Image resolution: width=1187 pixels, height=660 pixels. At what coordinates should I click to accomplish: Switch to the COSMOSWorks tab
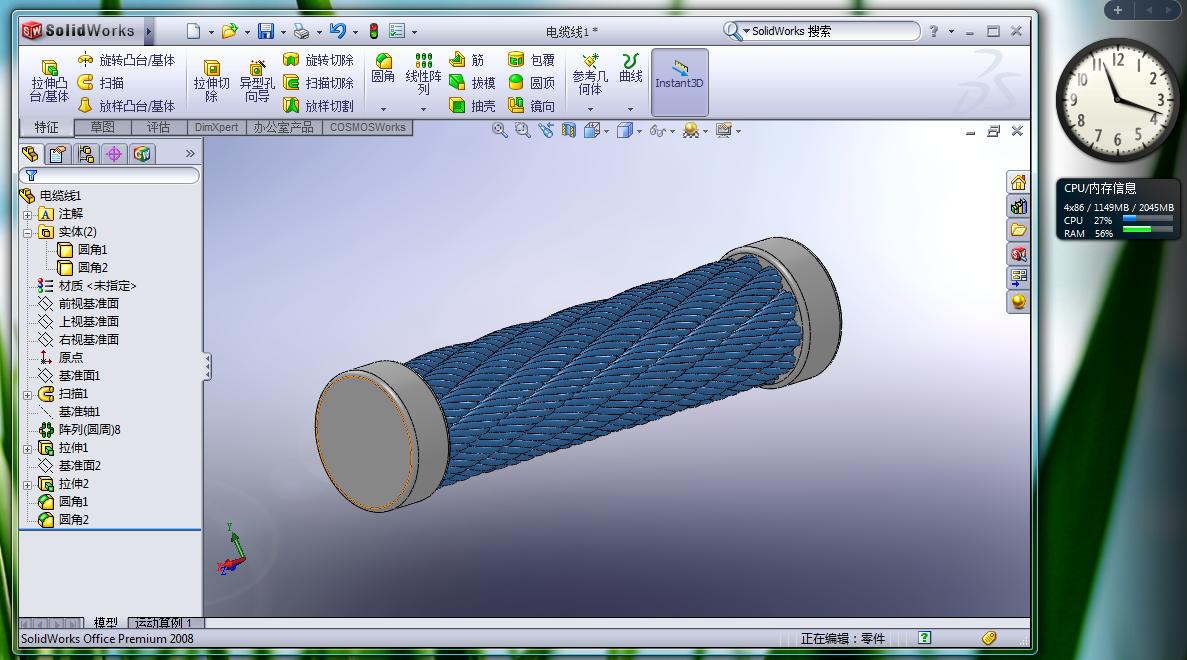coord(367,127)
